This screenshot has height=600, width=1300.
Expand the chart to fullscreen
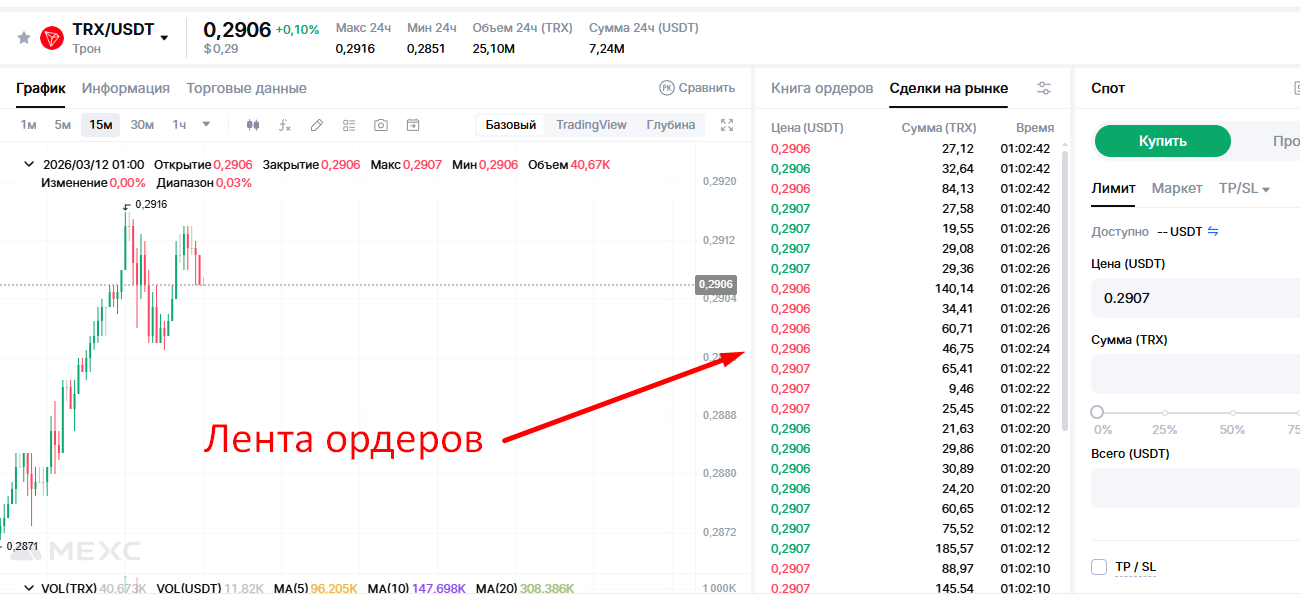pyautogui.click(x=727, y=125)
